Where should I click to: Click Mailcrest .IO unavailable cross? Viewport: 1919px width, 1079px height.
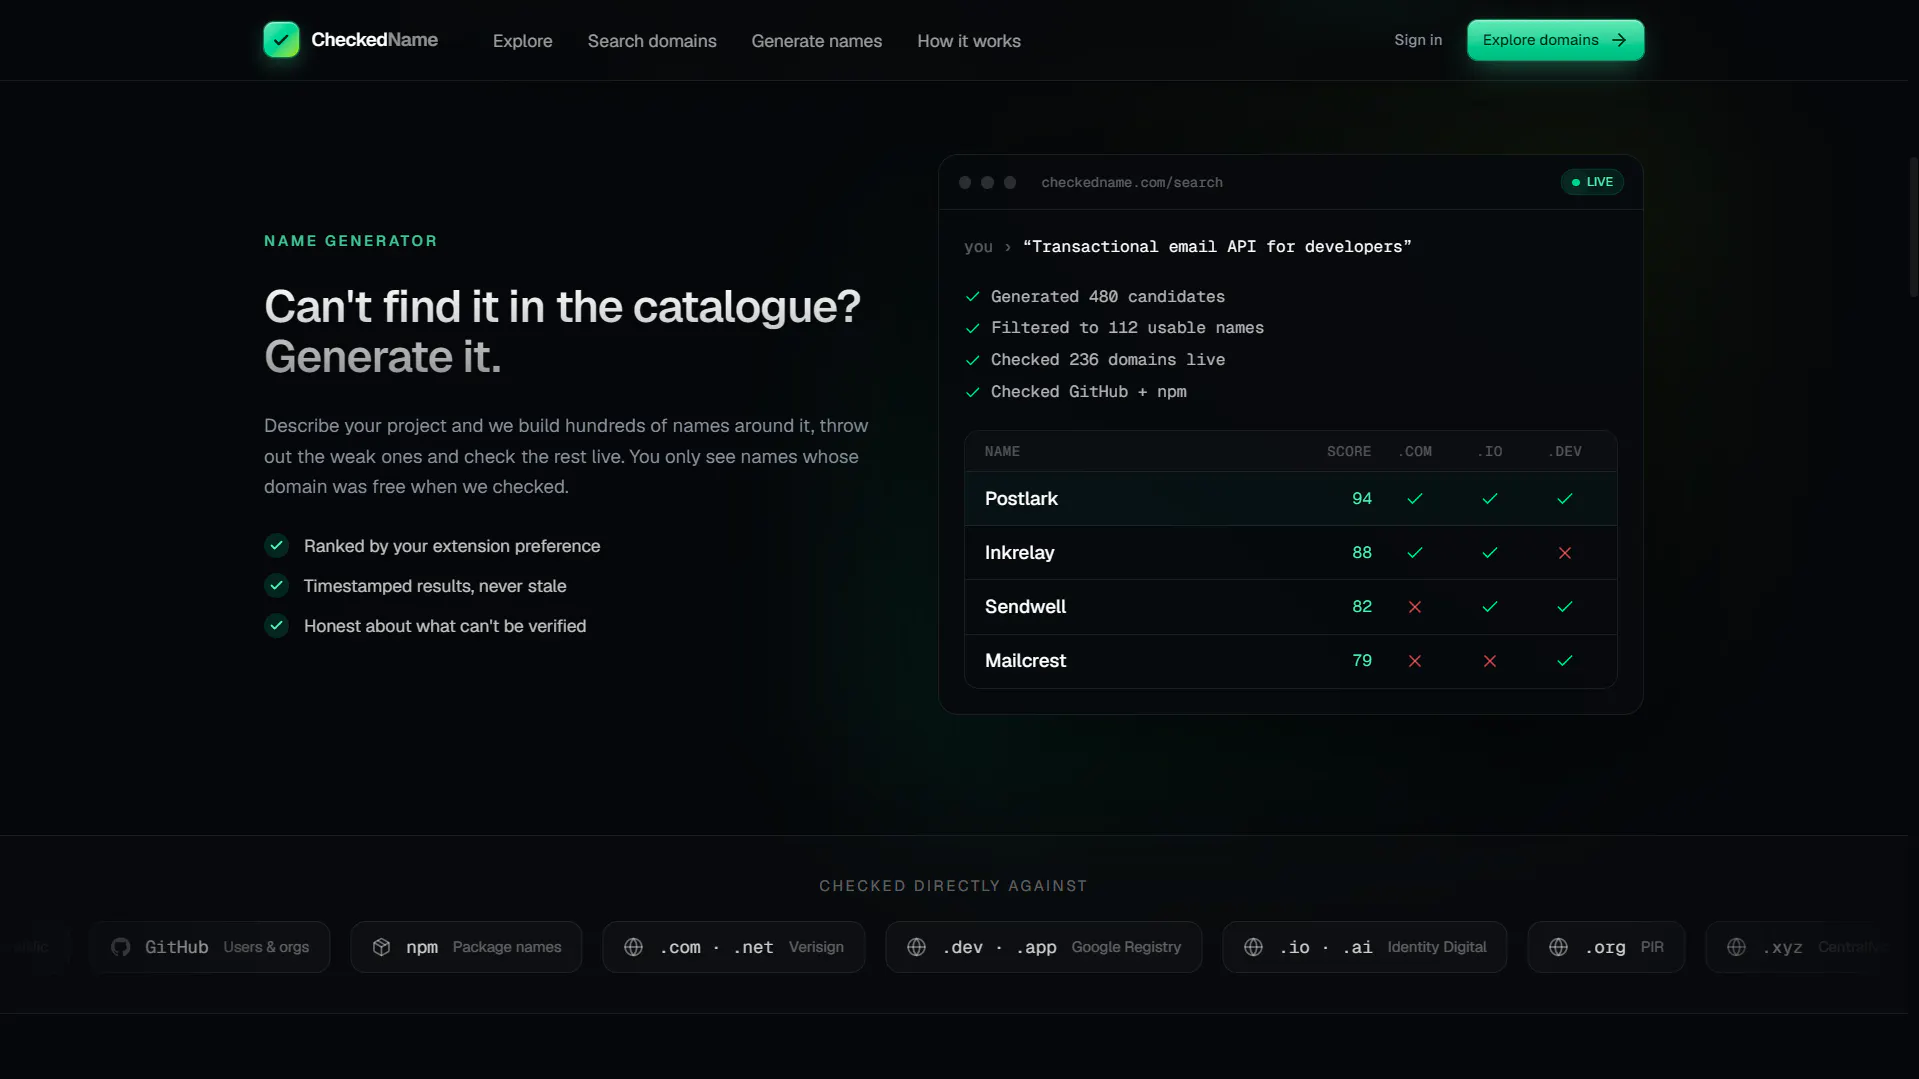coord(1489,660)
